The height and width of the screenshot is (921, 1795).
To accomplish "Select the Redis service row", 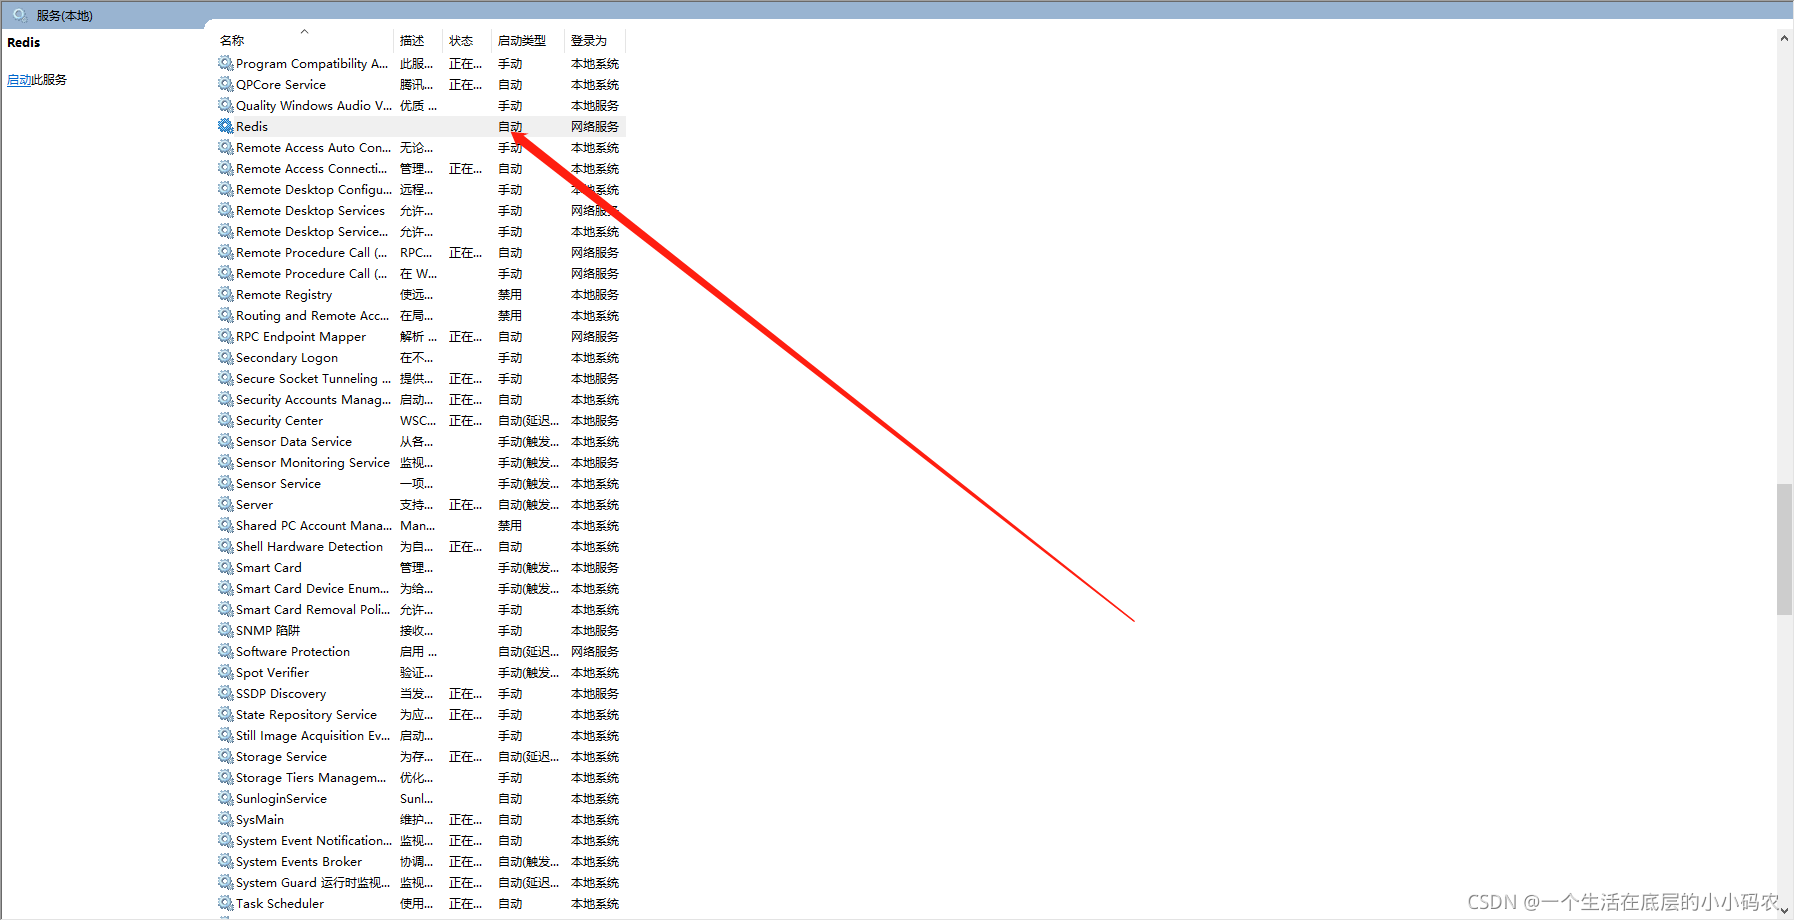I will [421, 126].
